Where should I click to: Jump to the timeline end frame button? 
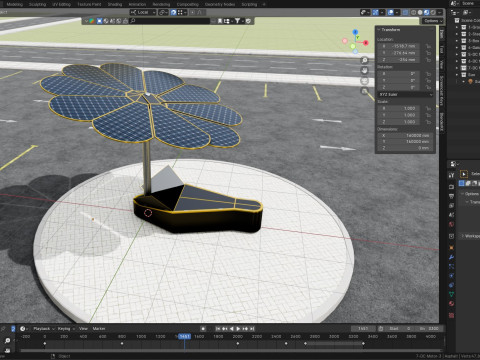pyautogui.click(x=252, y=329)
